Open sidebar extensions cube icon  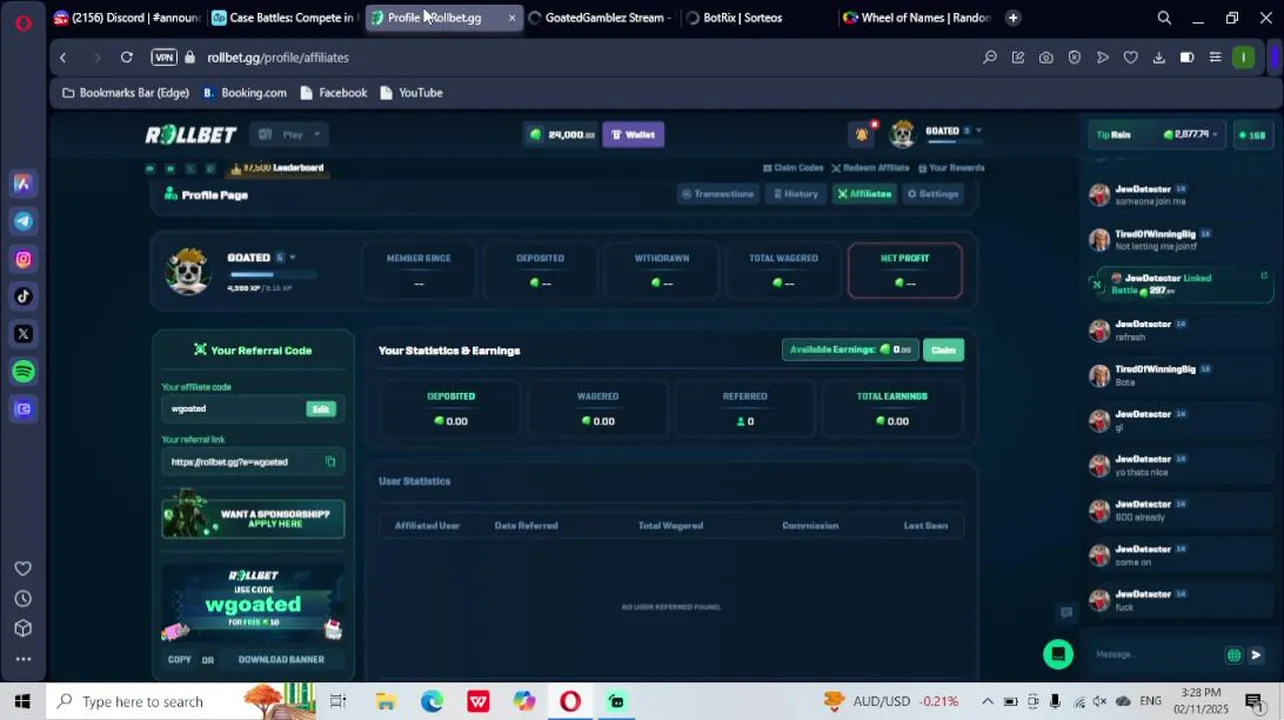(x=23, y=629)
